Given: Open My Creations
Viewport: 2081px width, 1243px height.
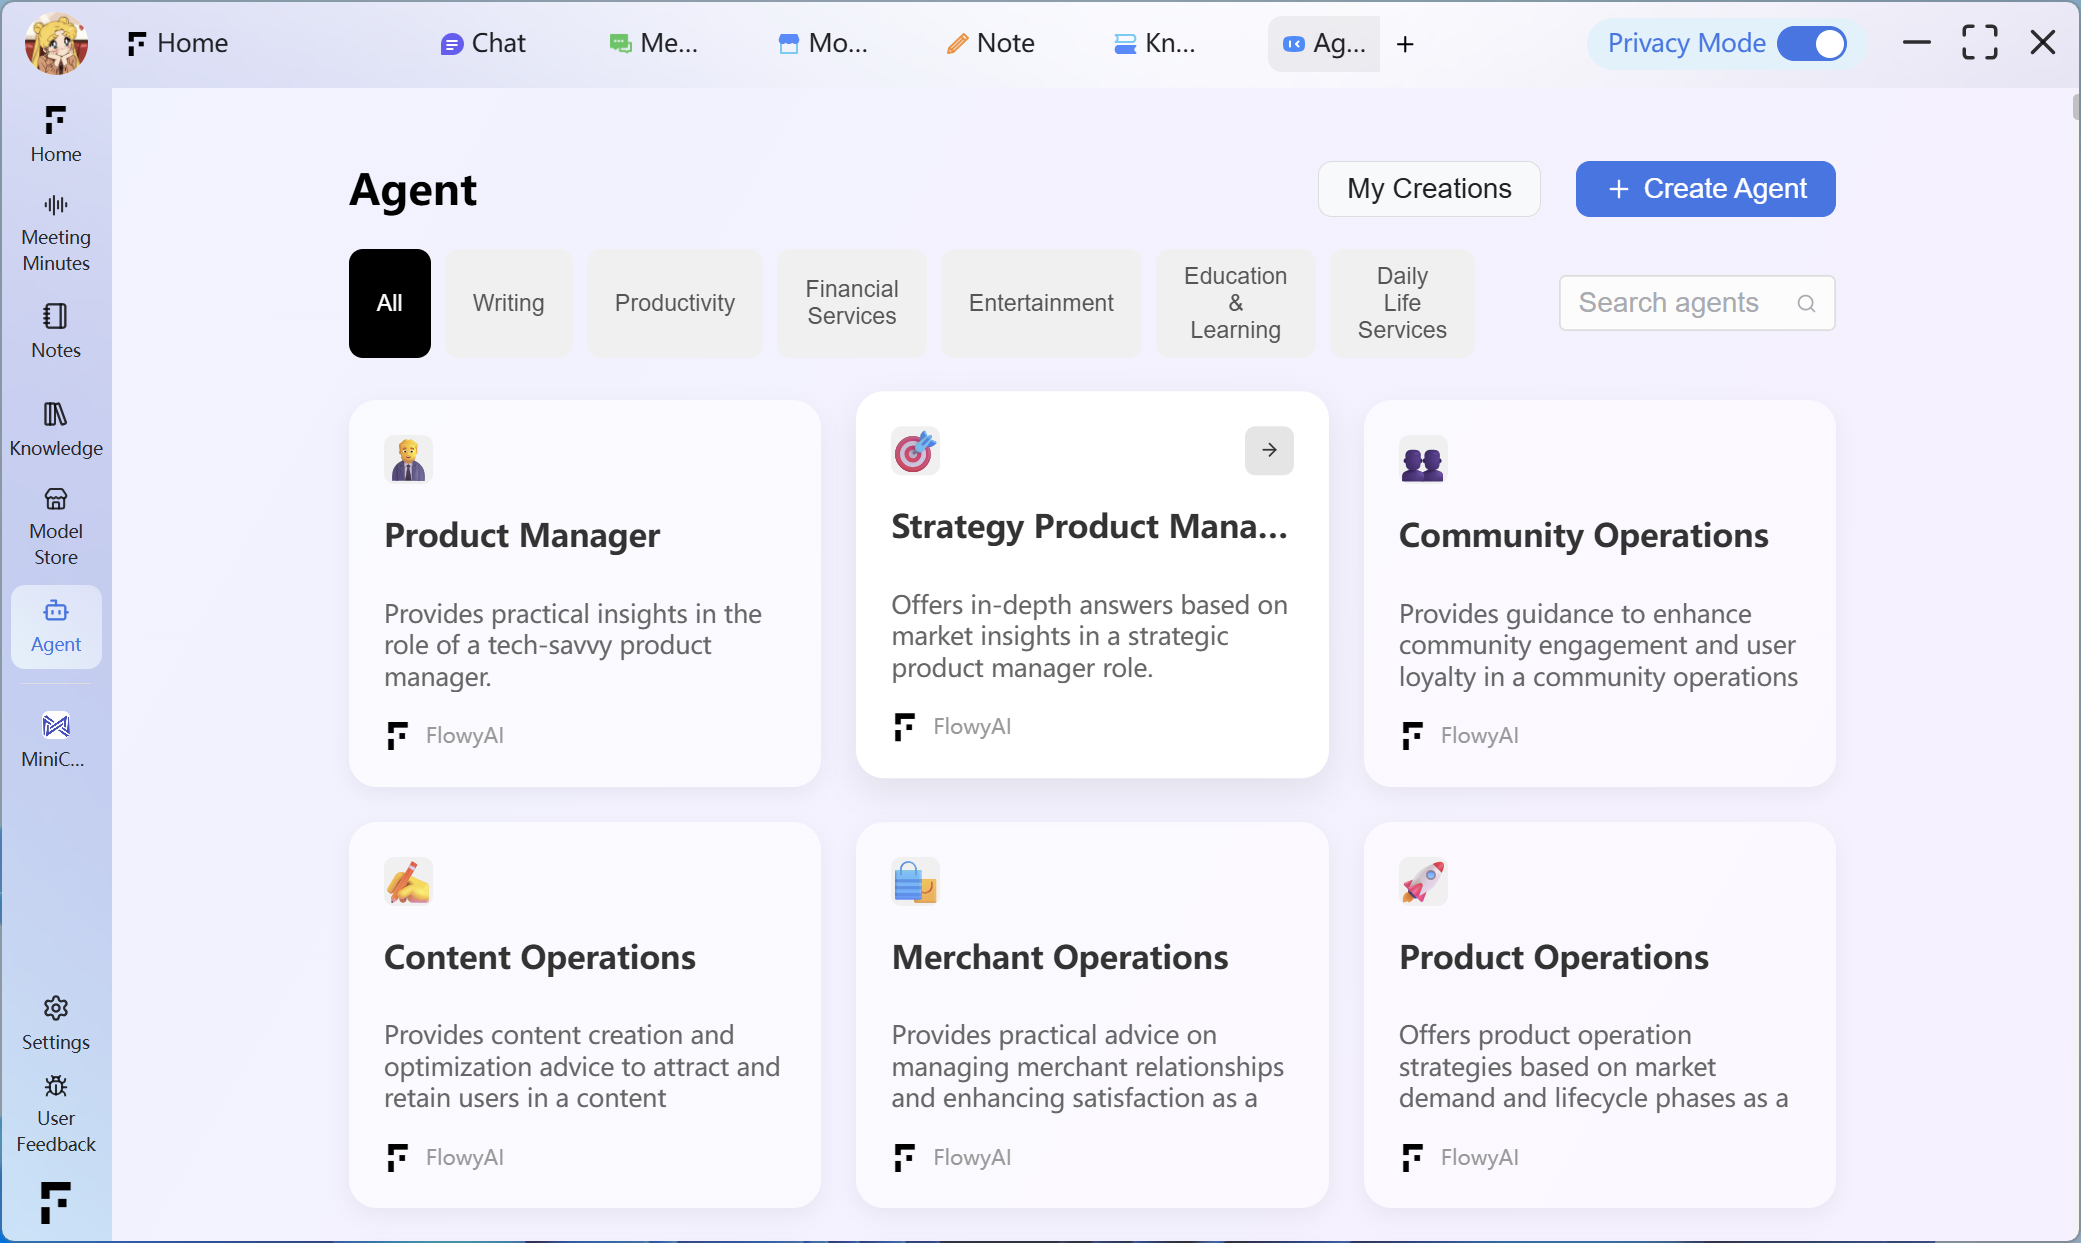Looking at the screenshot, I should pyautogui.click(x=1429, y=189).
